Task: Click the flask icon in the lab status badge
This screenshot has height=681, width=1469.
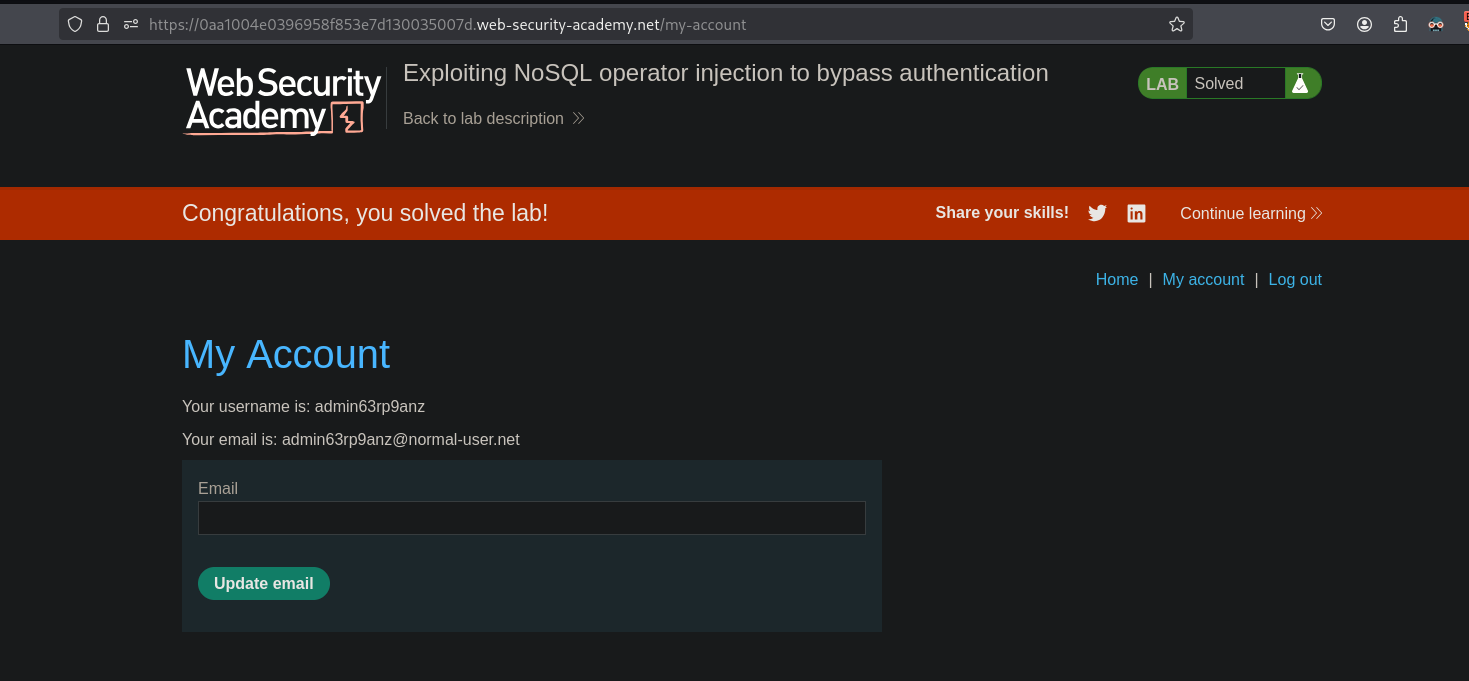Action: click(x=1300, y=84)
